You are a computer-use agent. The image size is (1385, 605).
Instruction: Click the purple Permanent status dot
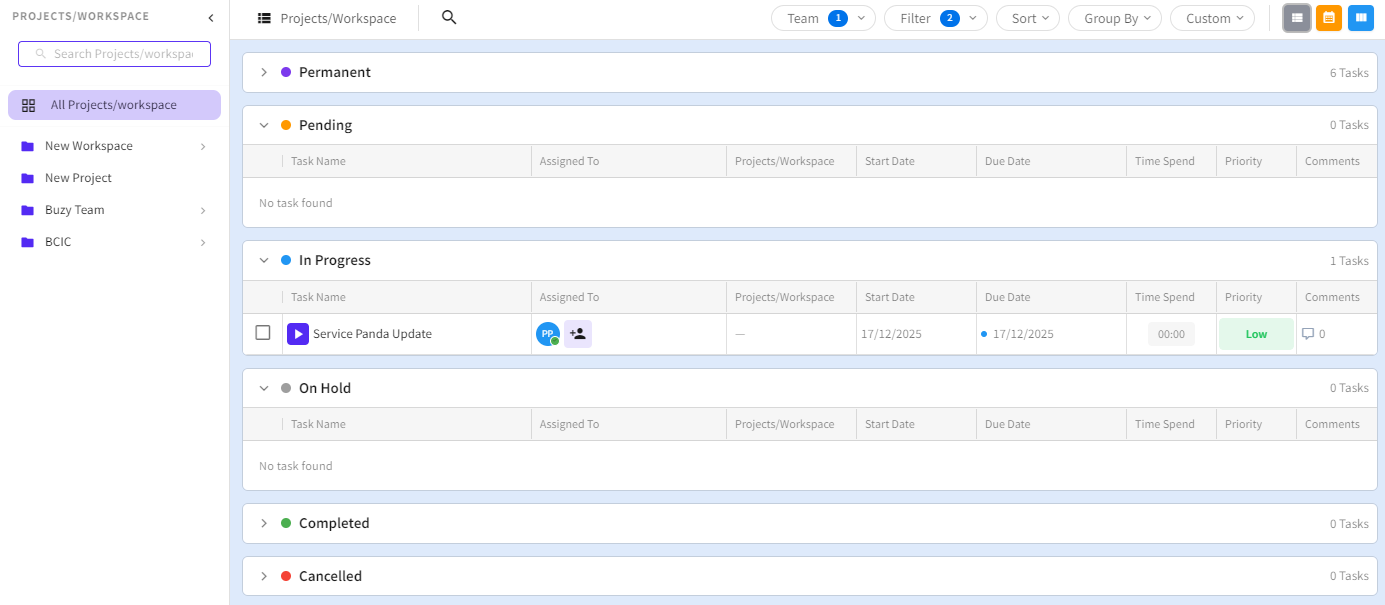(x=286, y=72)
